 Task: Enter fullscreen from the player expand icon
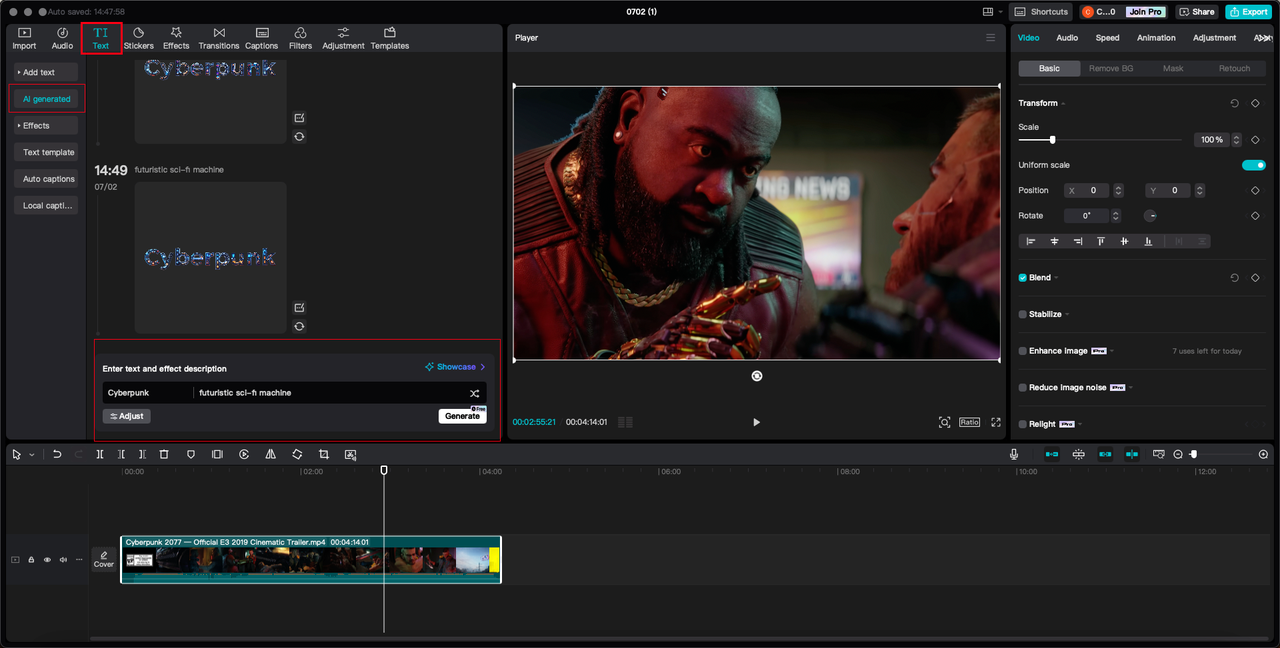click(x=996, y=423)
